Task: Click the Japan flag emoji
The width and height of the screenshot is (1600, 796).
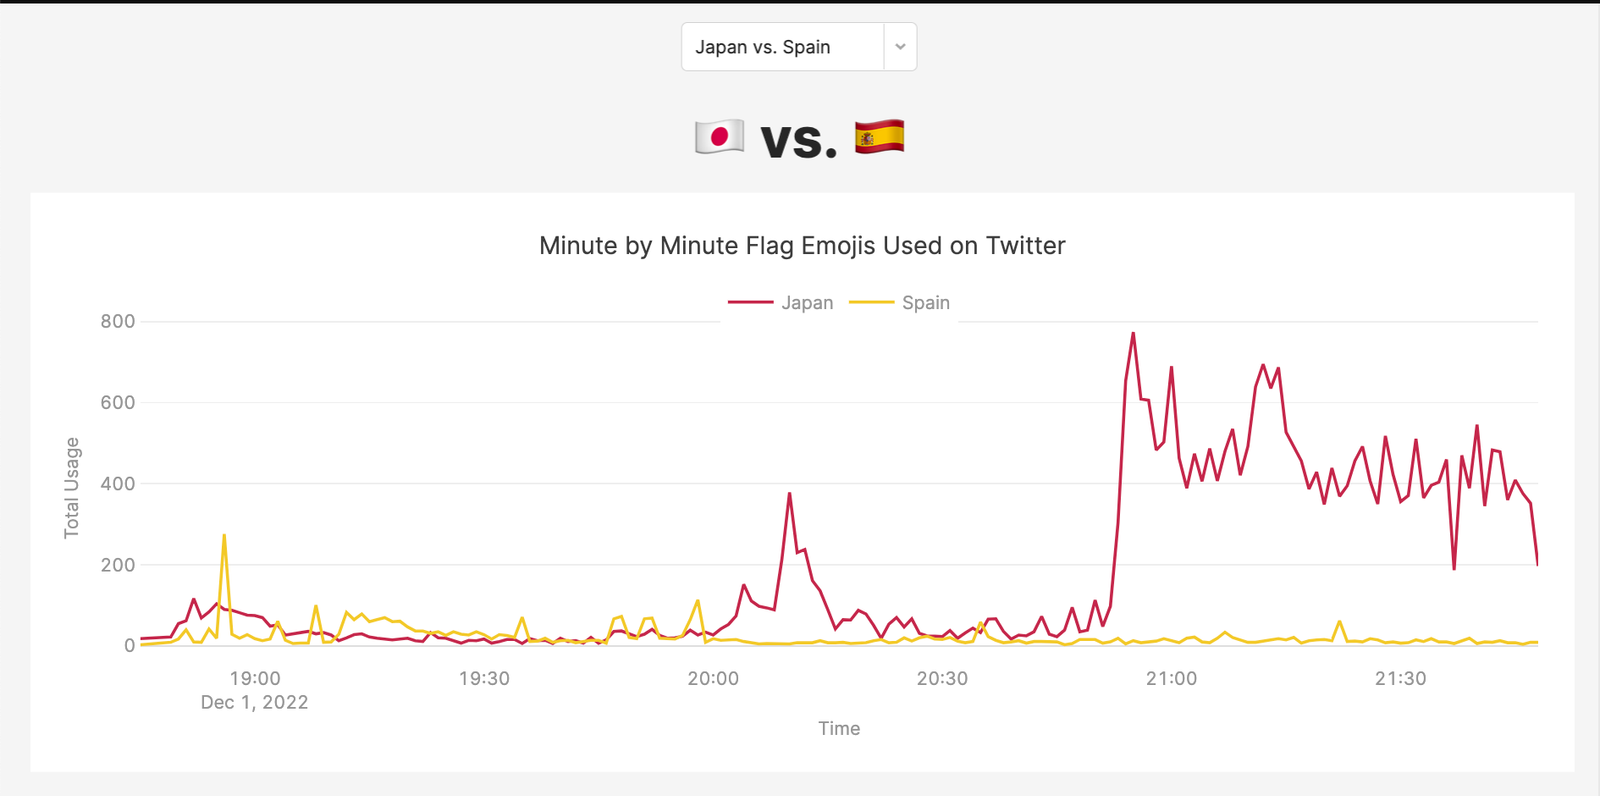Action: point(719,137)
